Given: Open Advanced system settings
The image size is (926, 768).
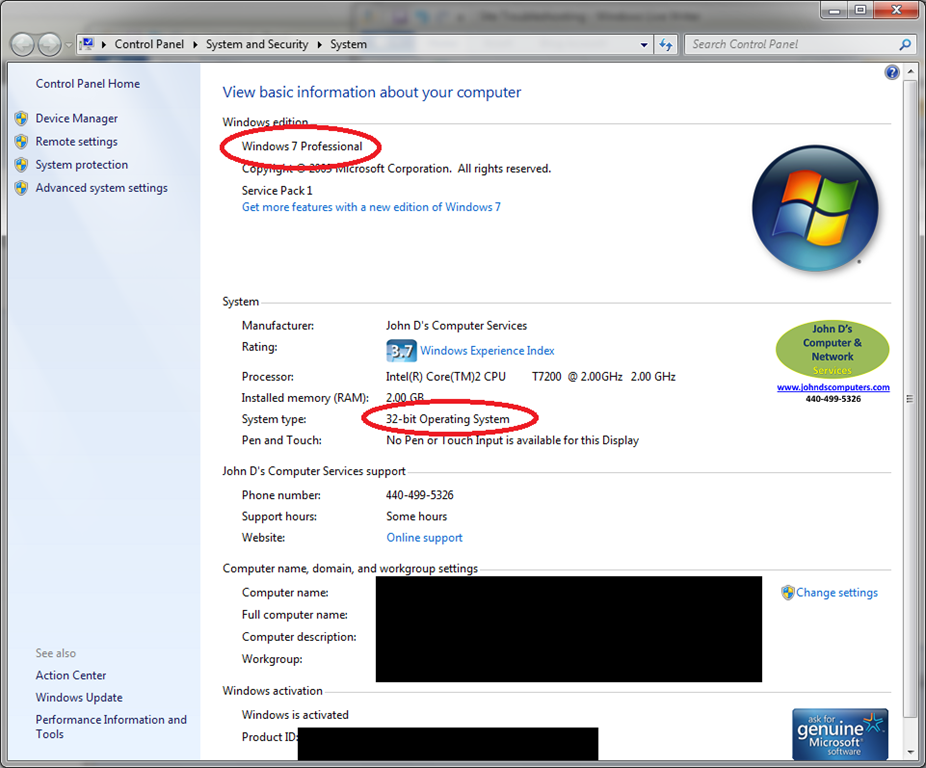Looking at the screenshot, I should pyautogui.click(x=102, y=188).
